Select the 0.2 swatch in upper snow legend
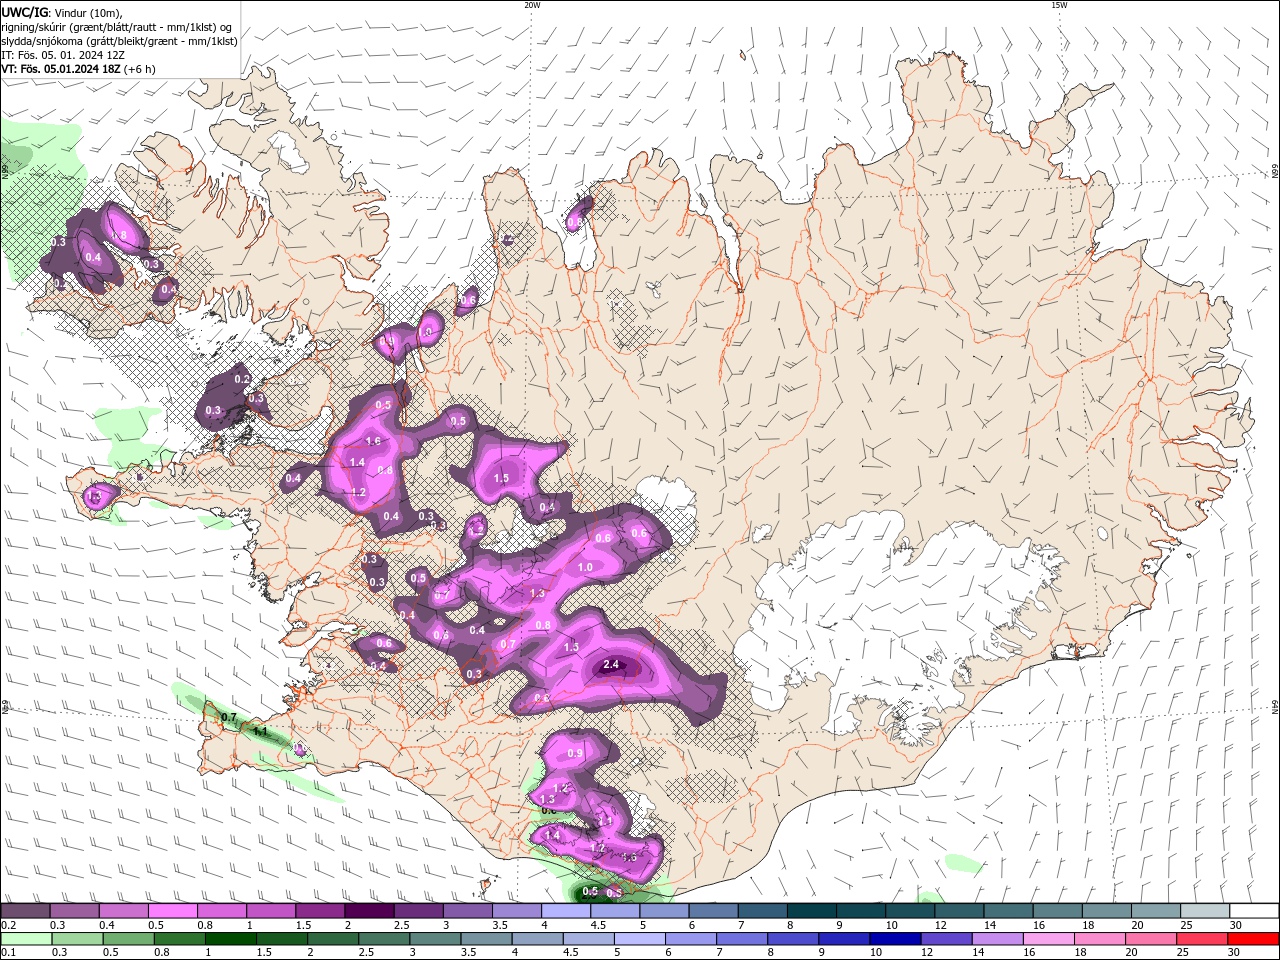 pyautogui.click(x=25, y=911)
